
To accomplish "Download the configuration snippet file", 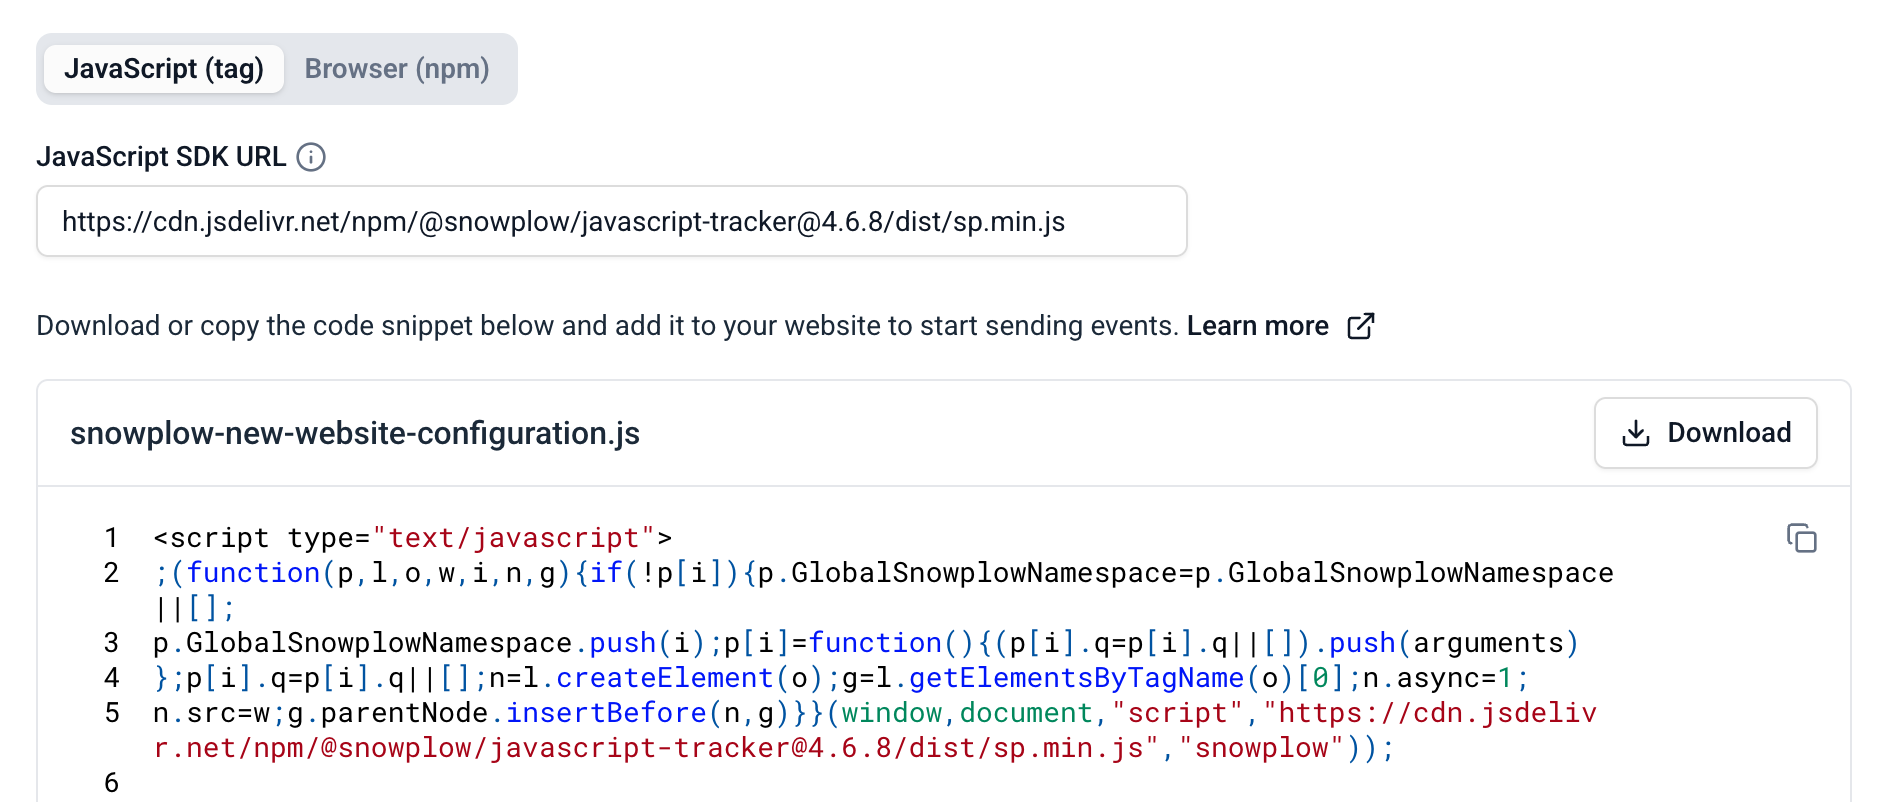I will [x=1705, y=433].
